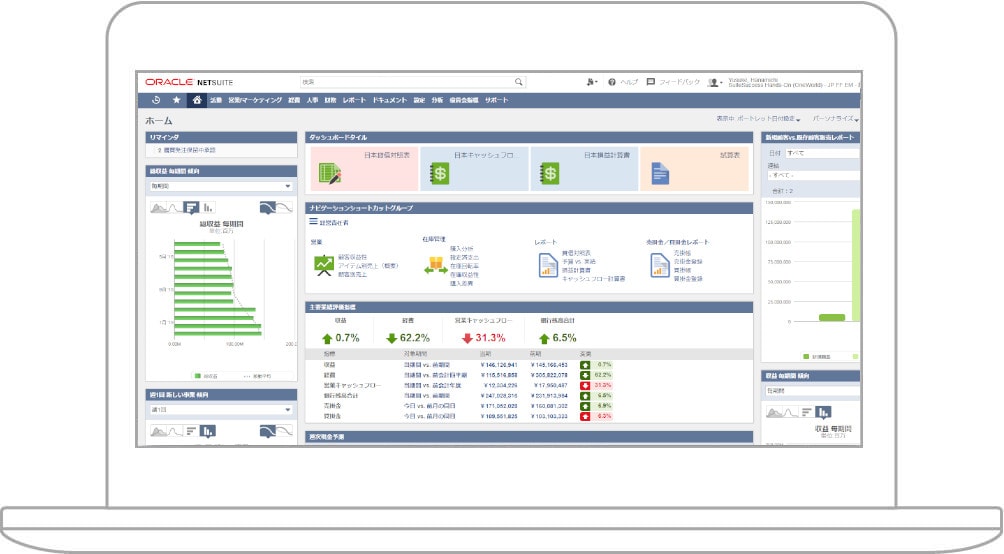Click red arrow in 営業キャッシュフロー table row
The image size is (1004, 554).
[x=585, y=386]
